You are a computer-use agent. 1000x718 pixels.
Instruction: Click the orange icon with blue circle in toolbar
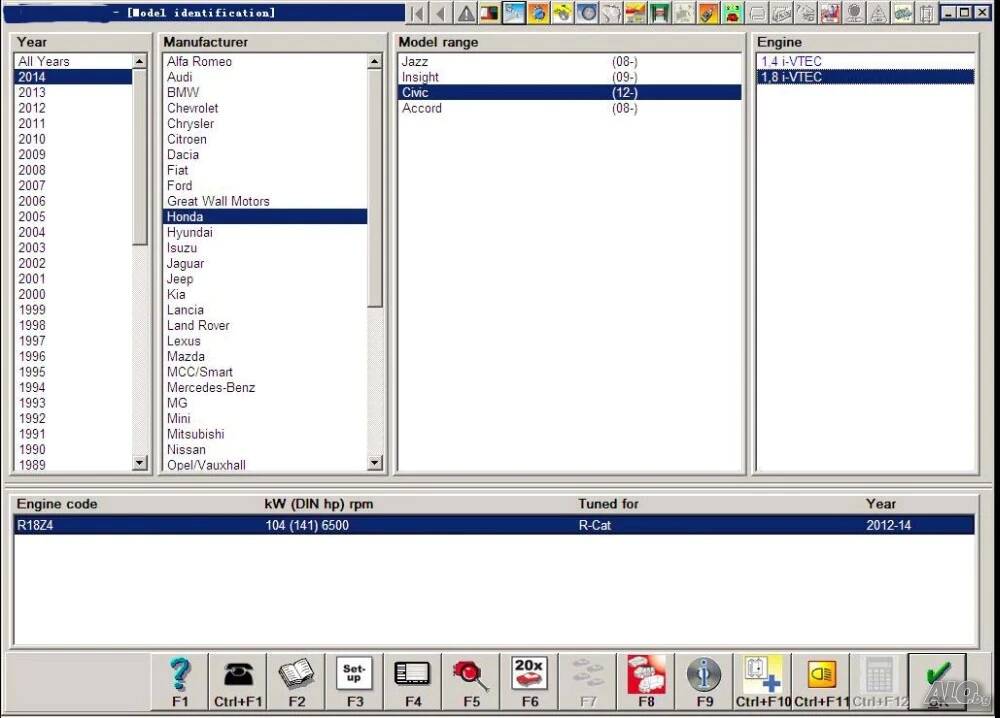[538, 13]
